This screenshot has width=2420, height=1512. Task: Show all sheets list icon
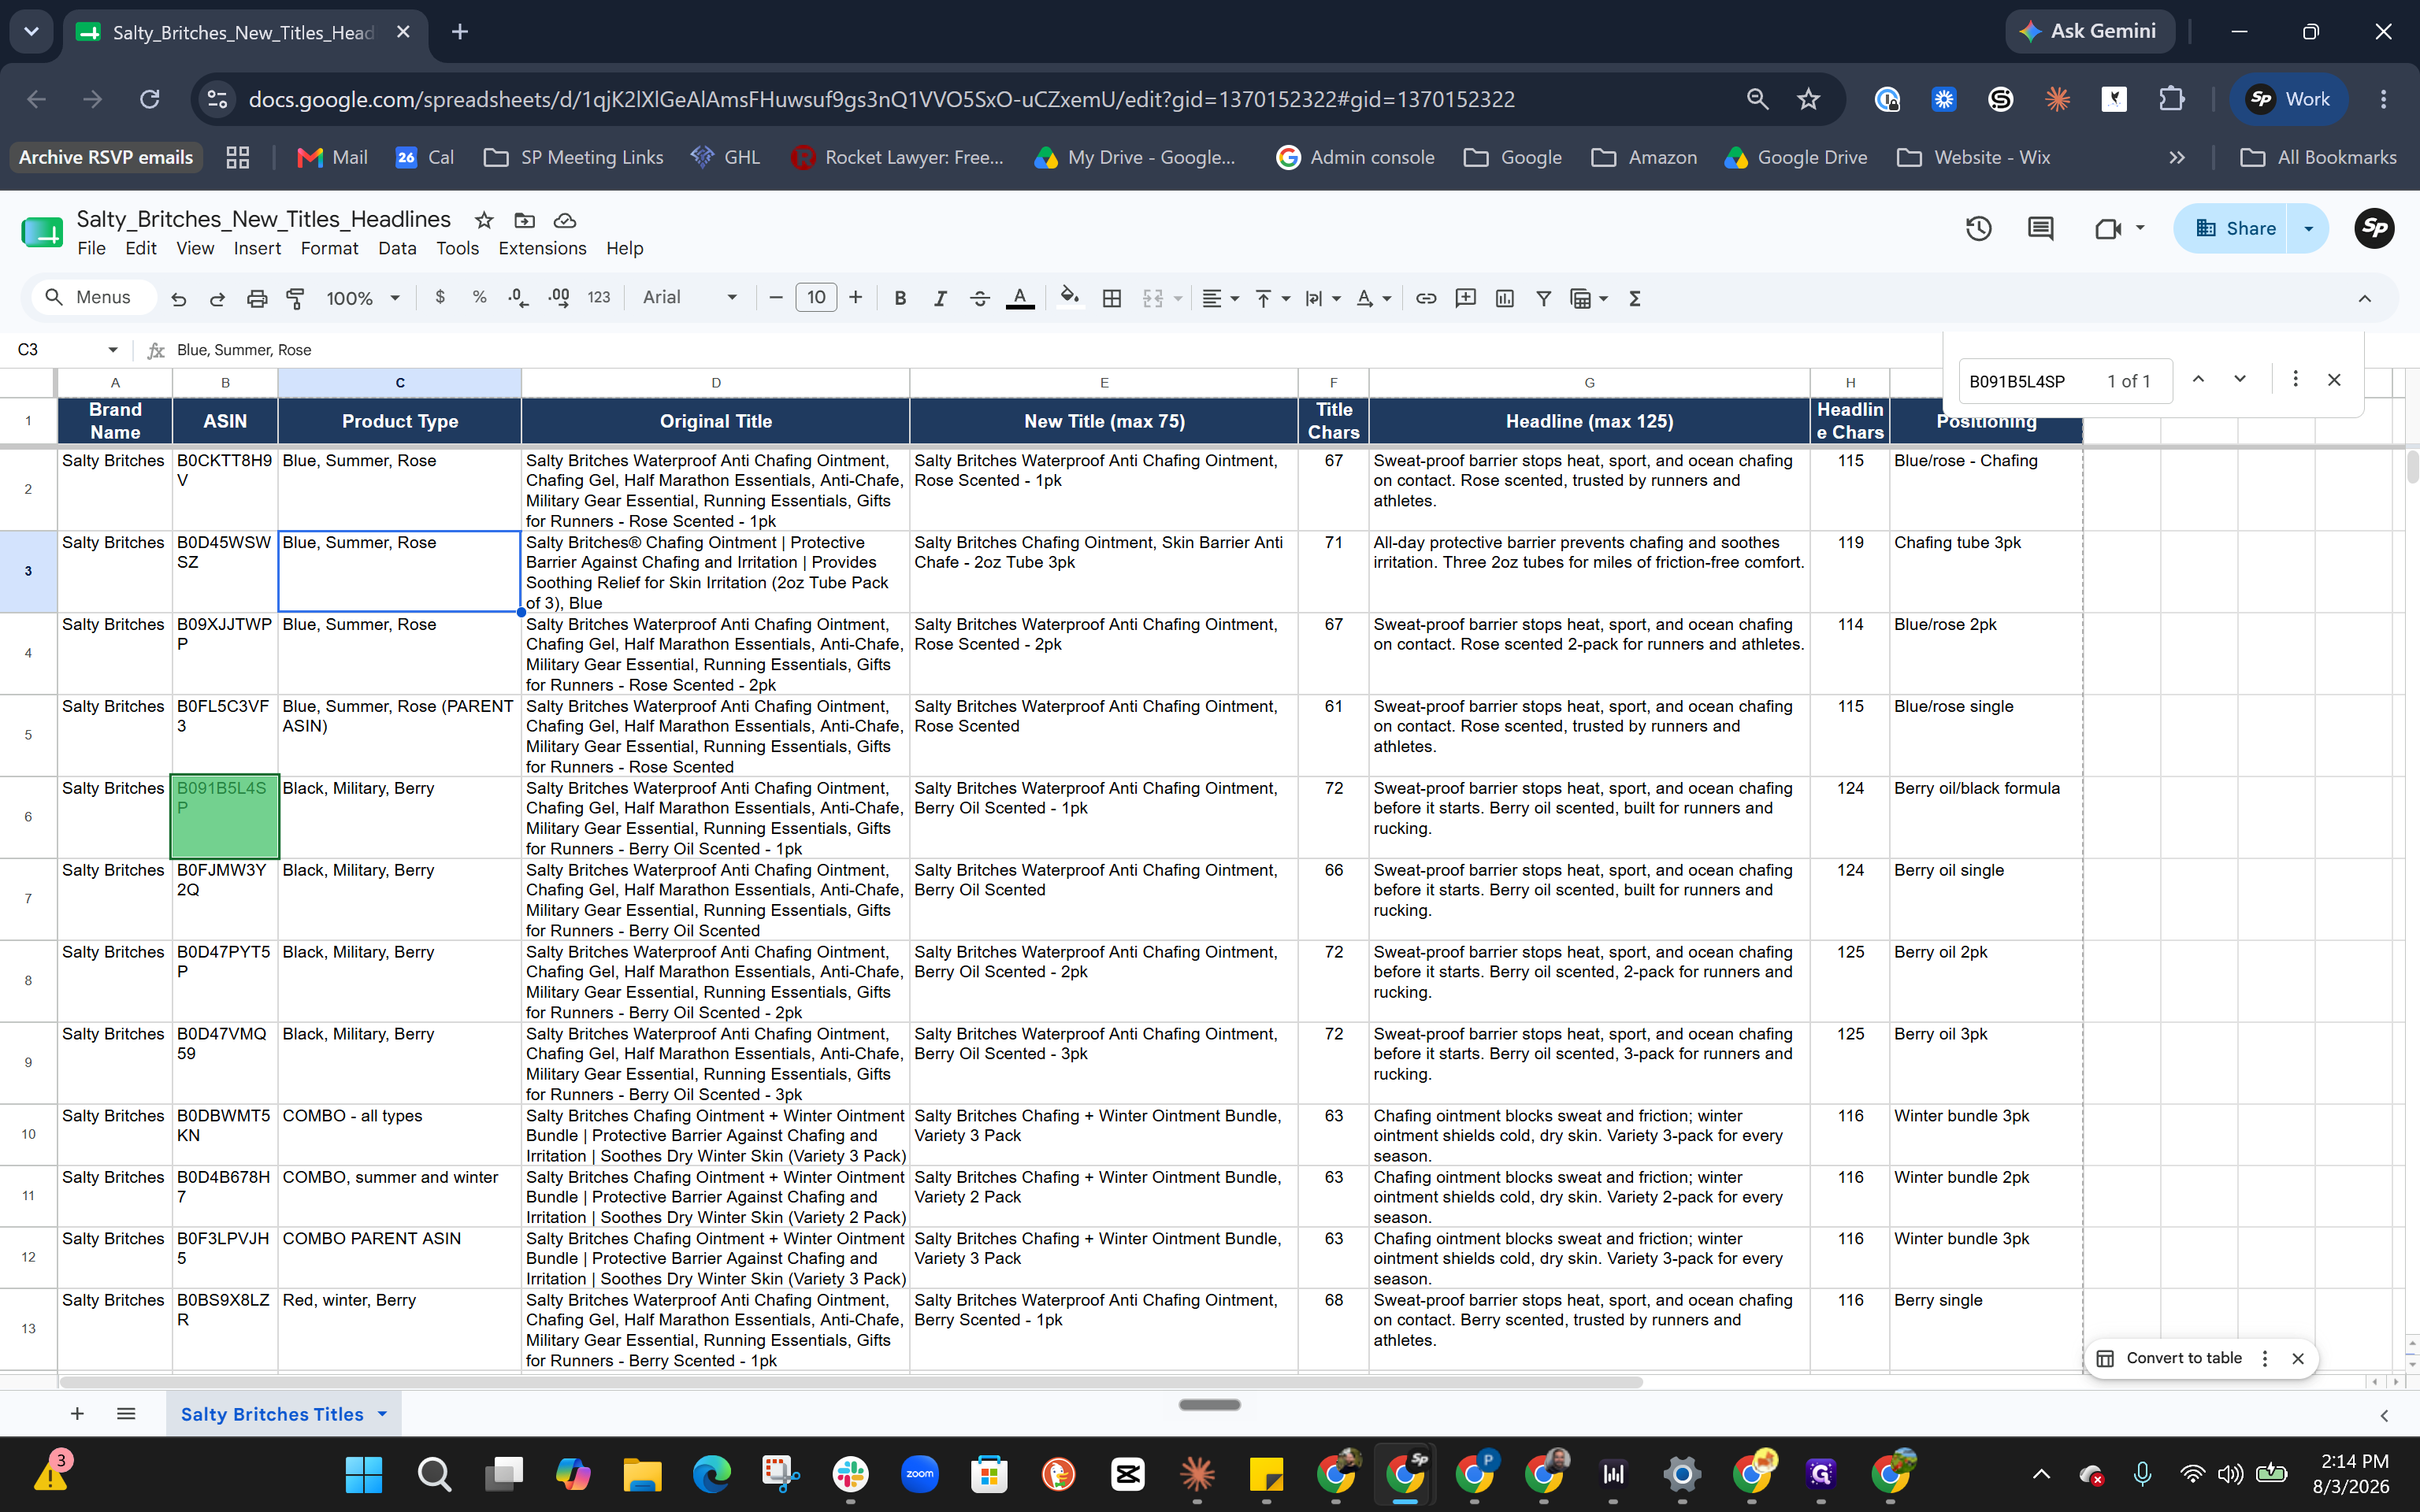(x=126, y=1413)
